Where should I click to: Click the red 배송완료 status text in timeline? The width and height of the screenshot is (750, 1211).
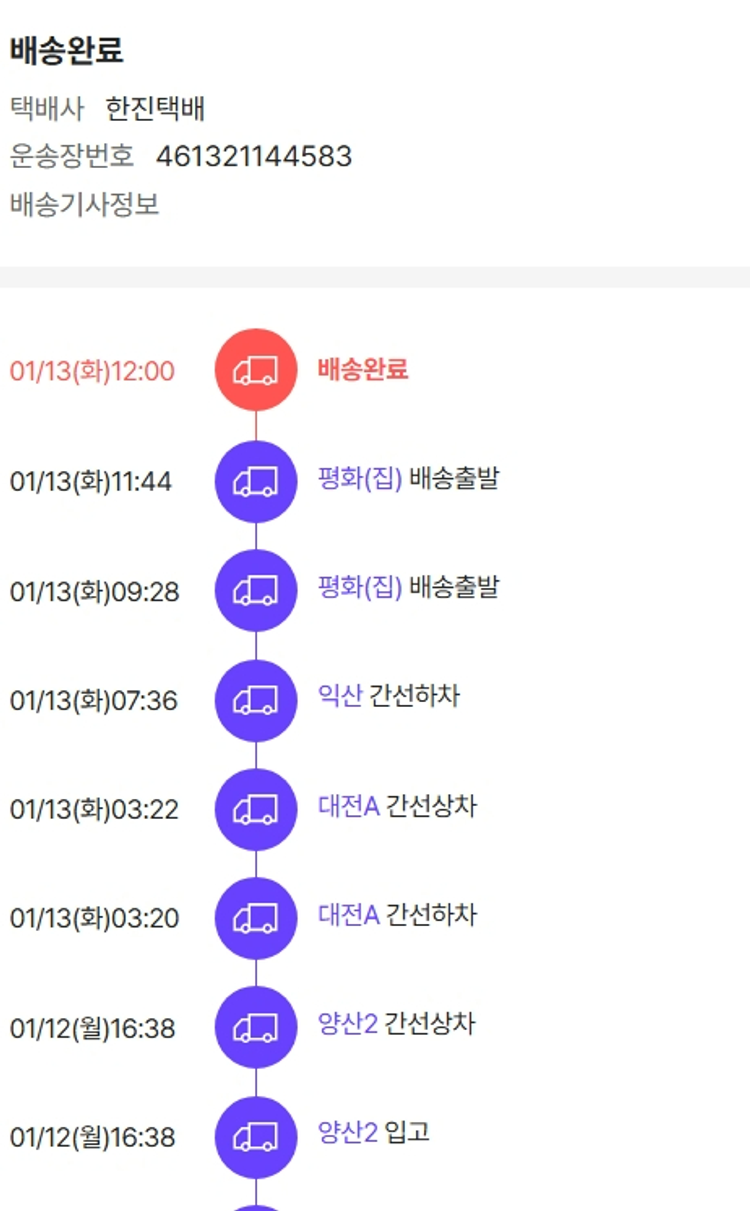tap(363, 370)
